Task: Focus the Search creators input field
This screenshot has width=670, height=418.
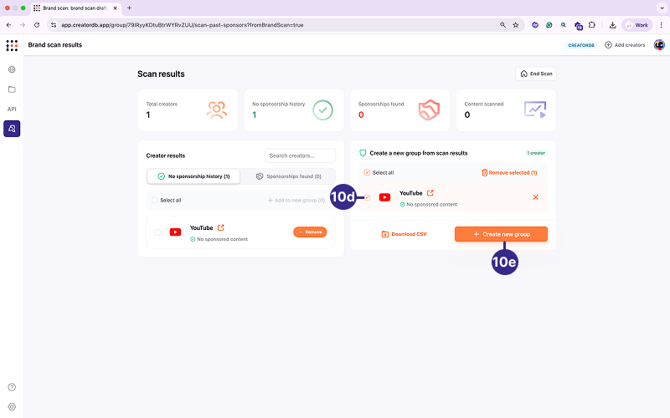Action: pos(300,156)
